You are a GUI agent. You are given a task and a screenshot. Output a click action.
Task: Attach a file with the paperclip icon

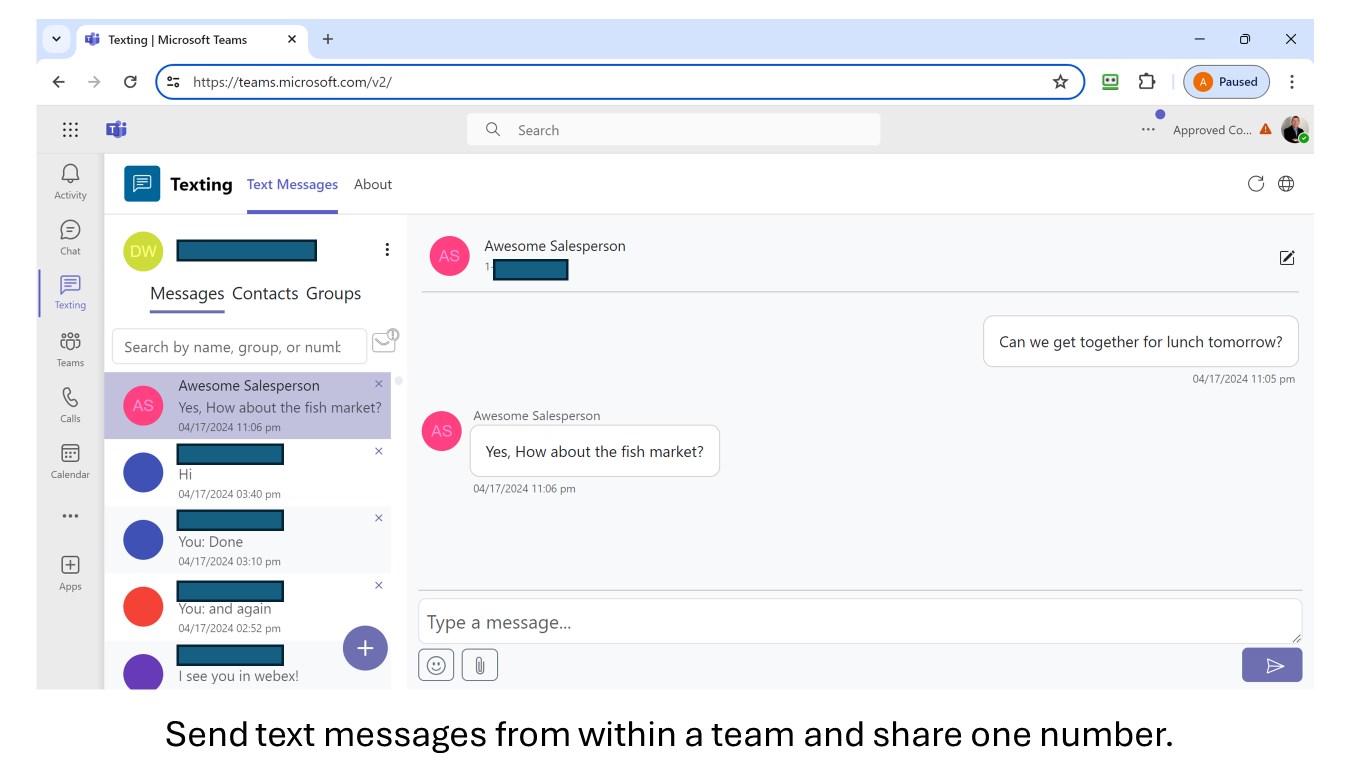tap(480, 665)
